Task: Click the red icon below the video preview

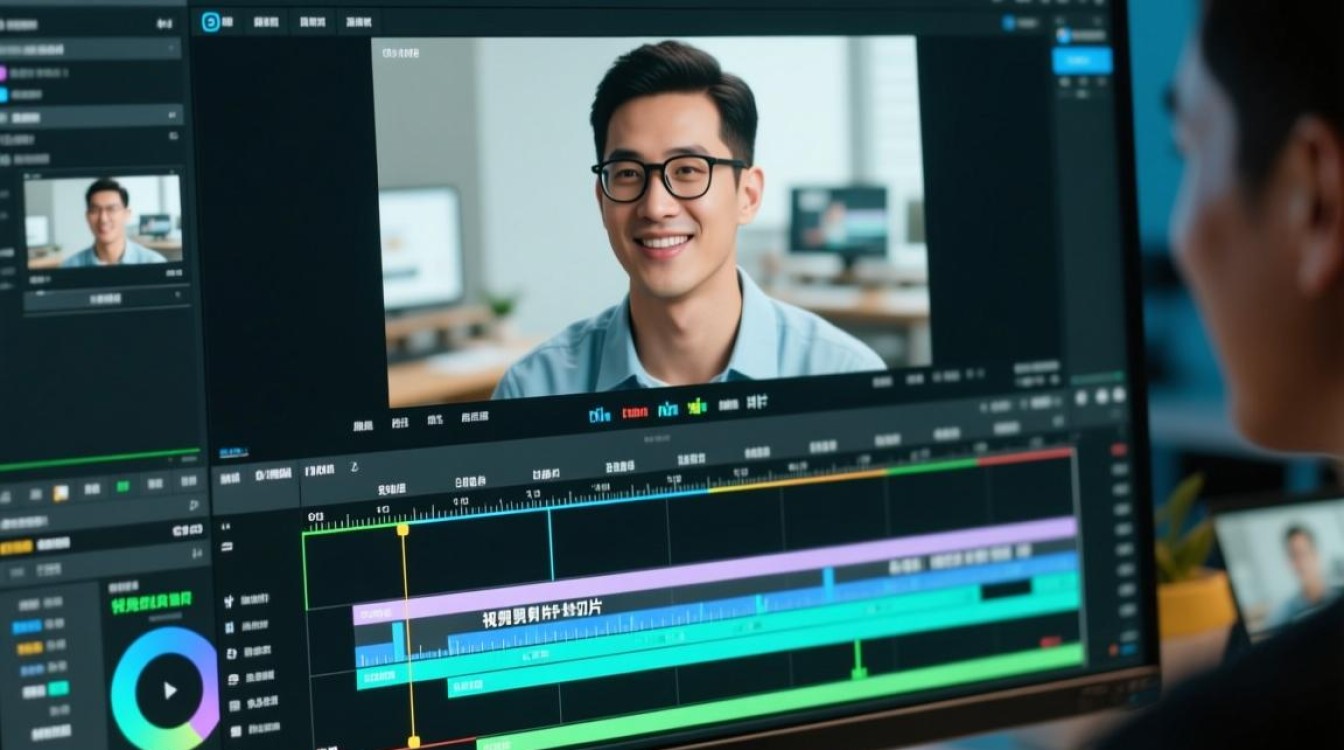Action: tap(635, 411)
